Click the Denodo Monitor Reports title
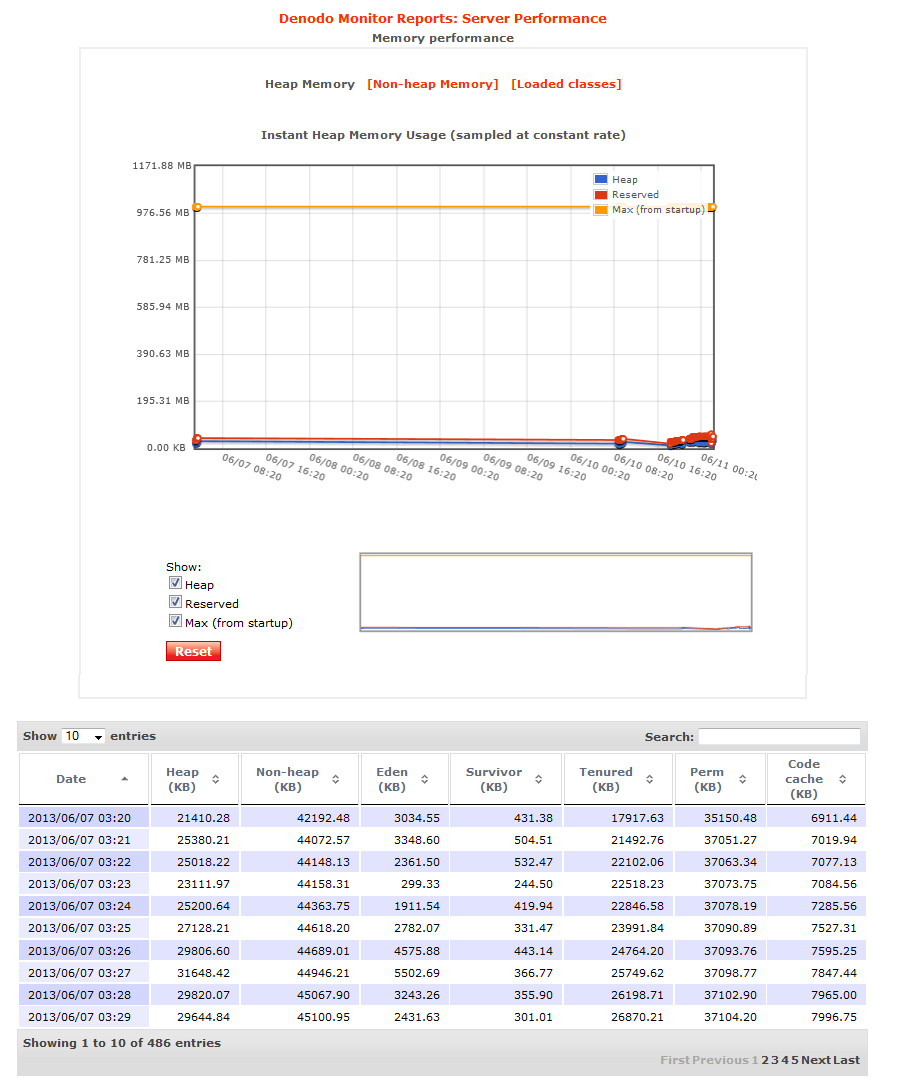917x1089 pixels. [443, 19]
